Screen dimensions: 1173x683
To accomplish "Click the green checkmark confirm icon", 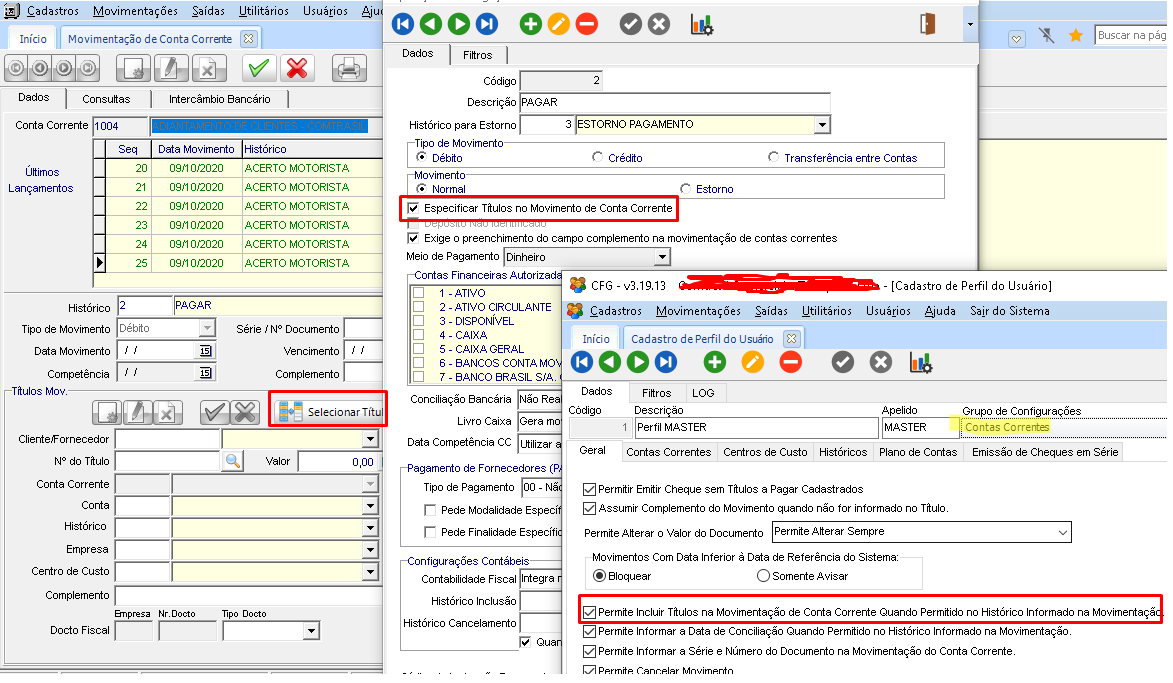I will pyautogui.click(x=259, y=68).
